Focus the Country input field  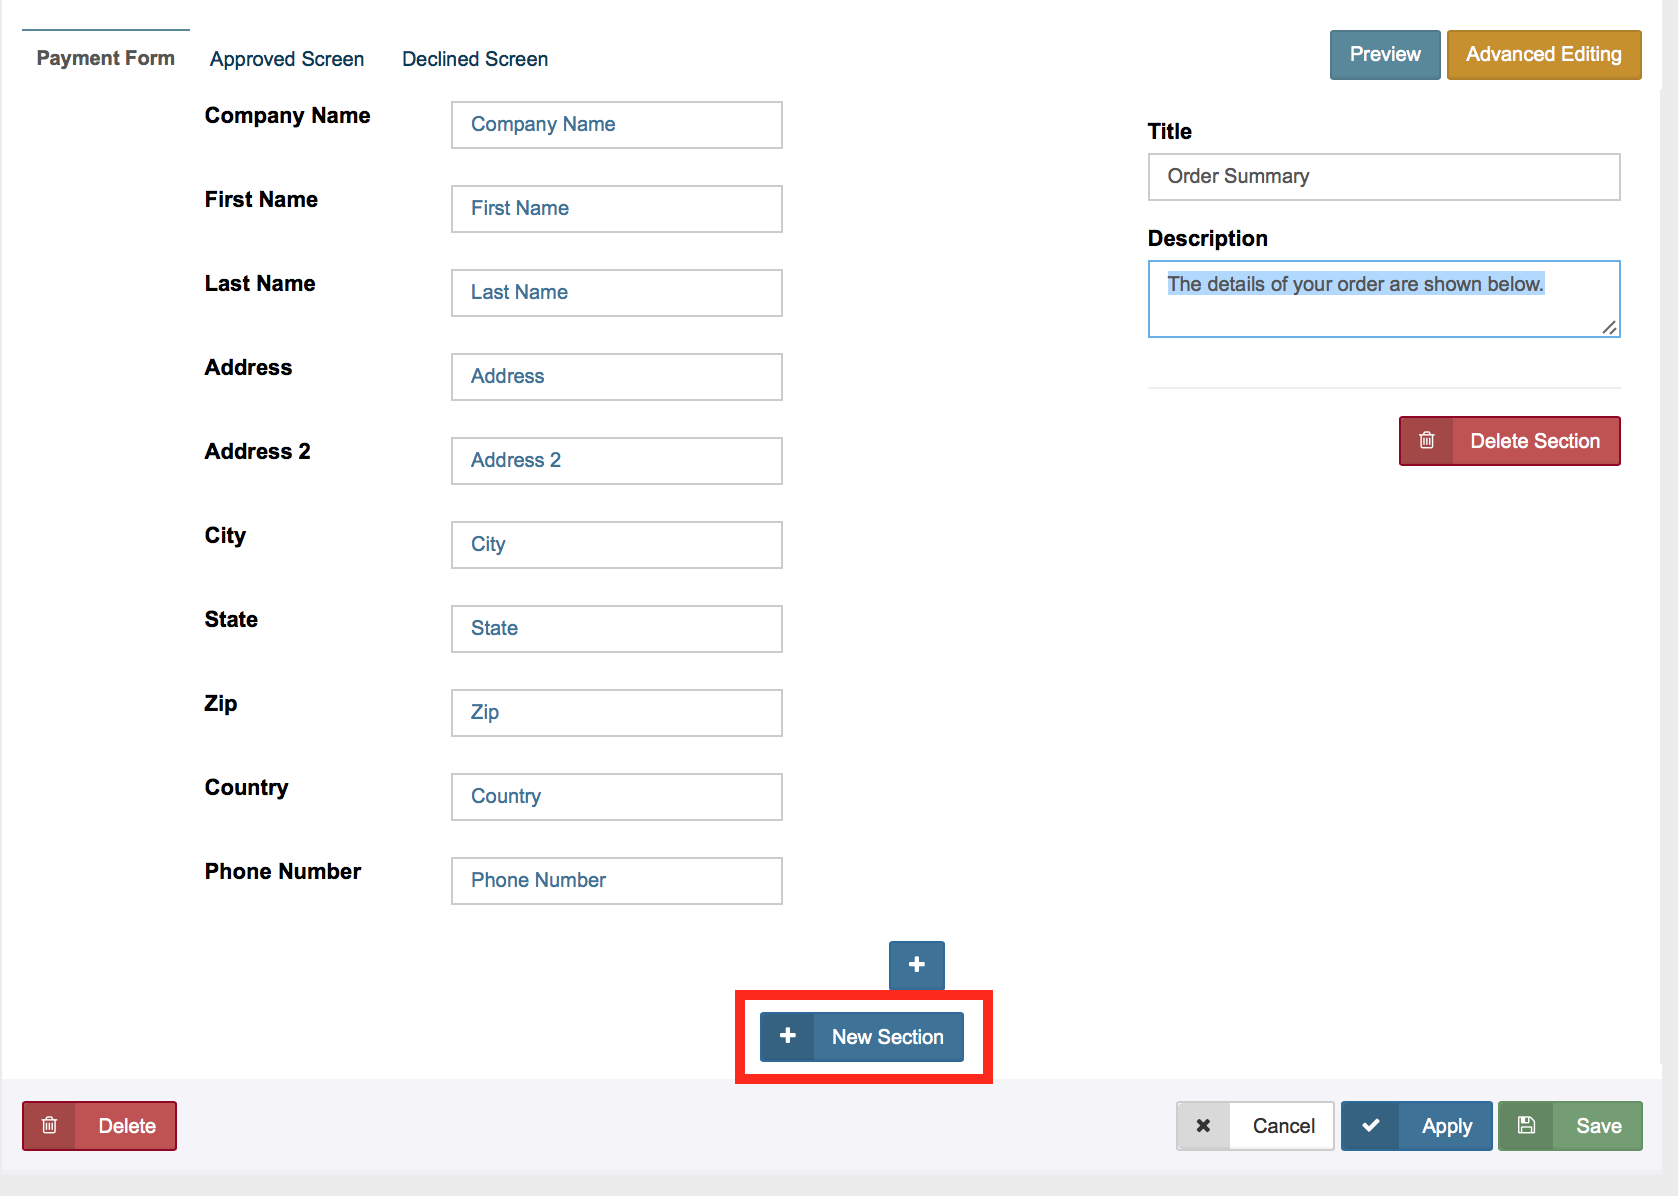point(616,797)
